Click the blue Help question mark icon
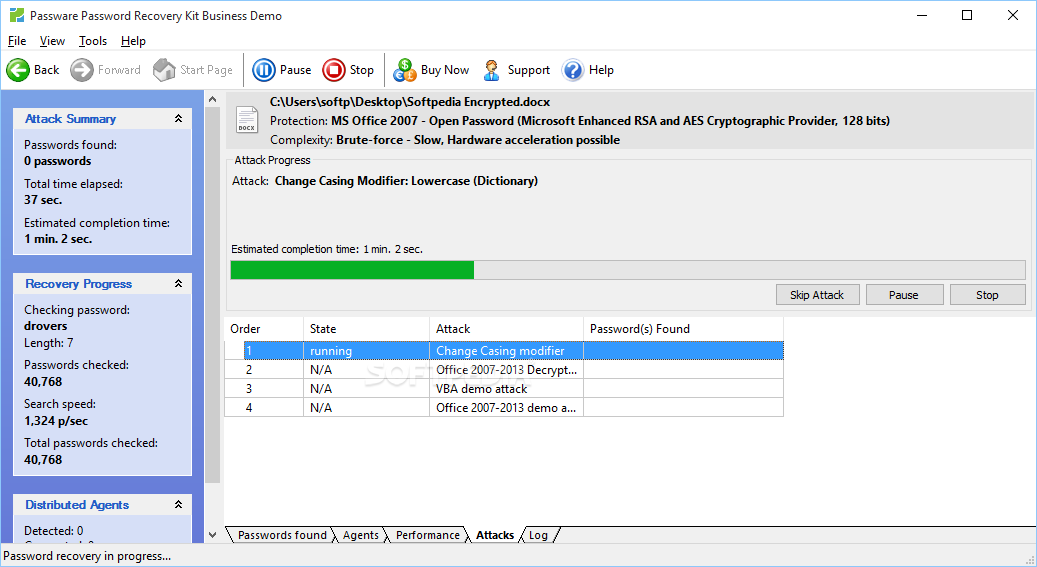The image size is (1037, 567). 573,69
